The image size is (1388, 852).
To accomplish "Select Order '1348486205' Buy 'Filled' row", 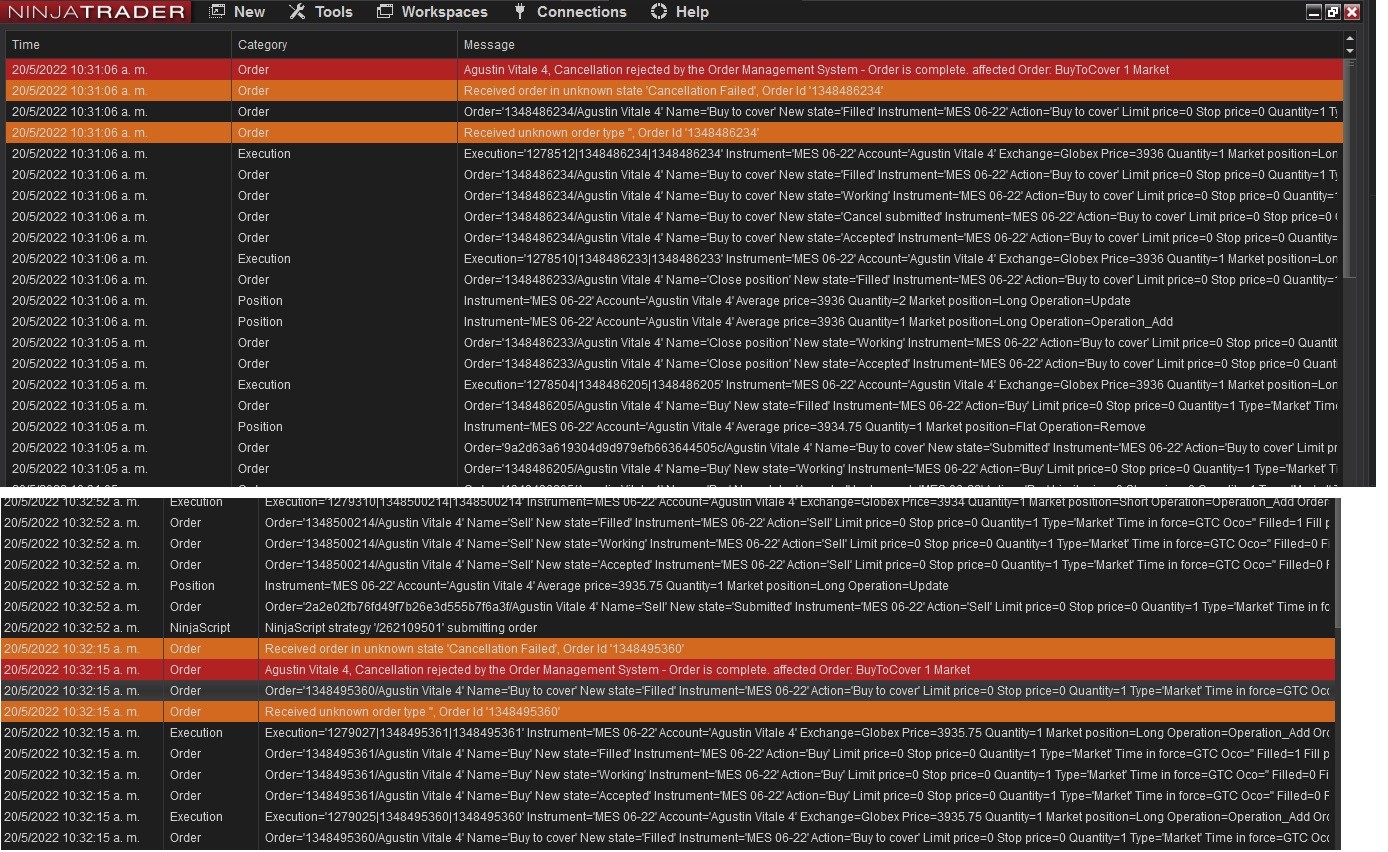I will [x=674, y=406].
